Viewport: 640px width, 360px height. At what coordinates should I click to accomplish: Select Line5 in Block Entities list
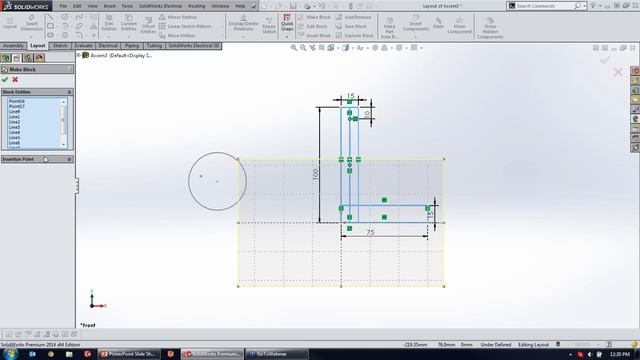click(14, 138)
